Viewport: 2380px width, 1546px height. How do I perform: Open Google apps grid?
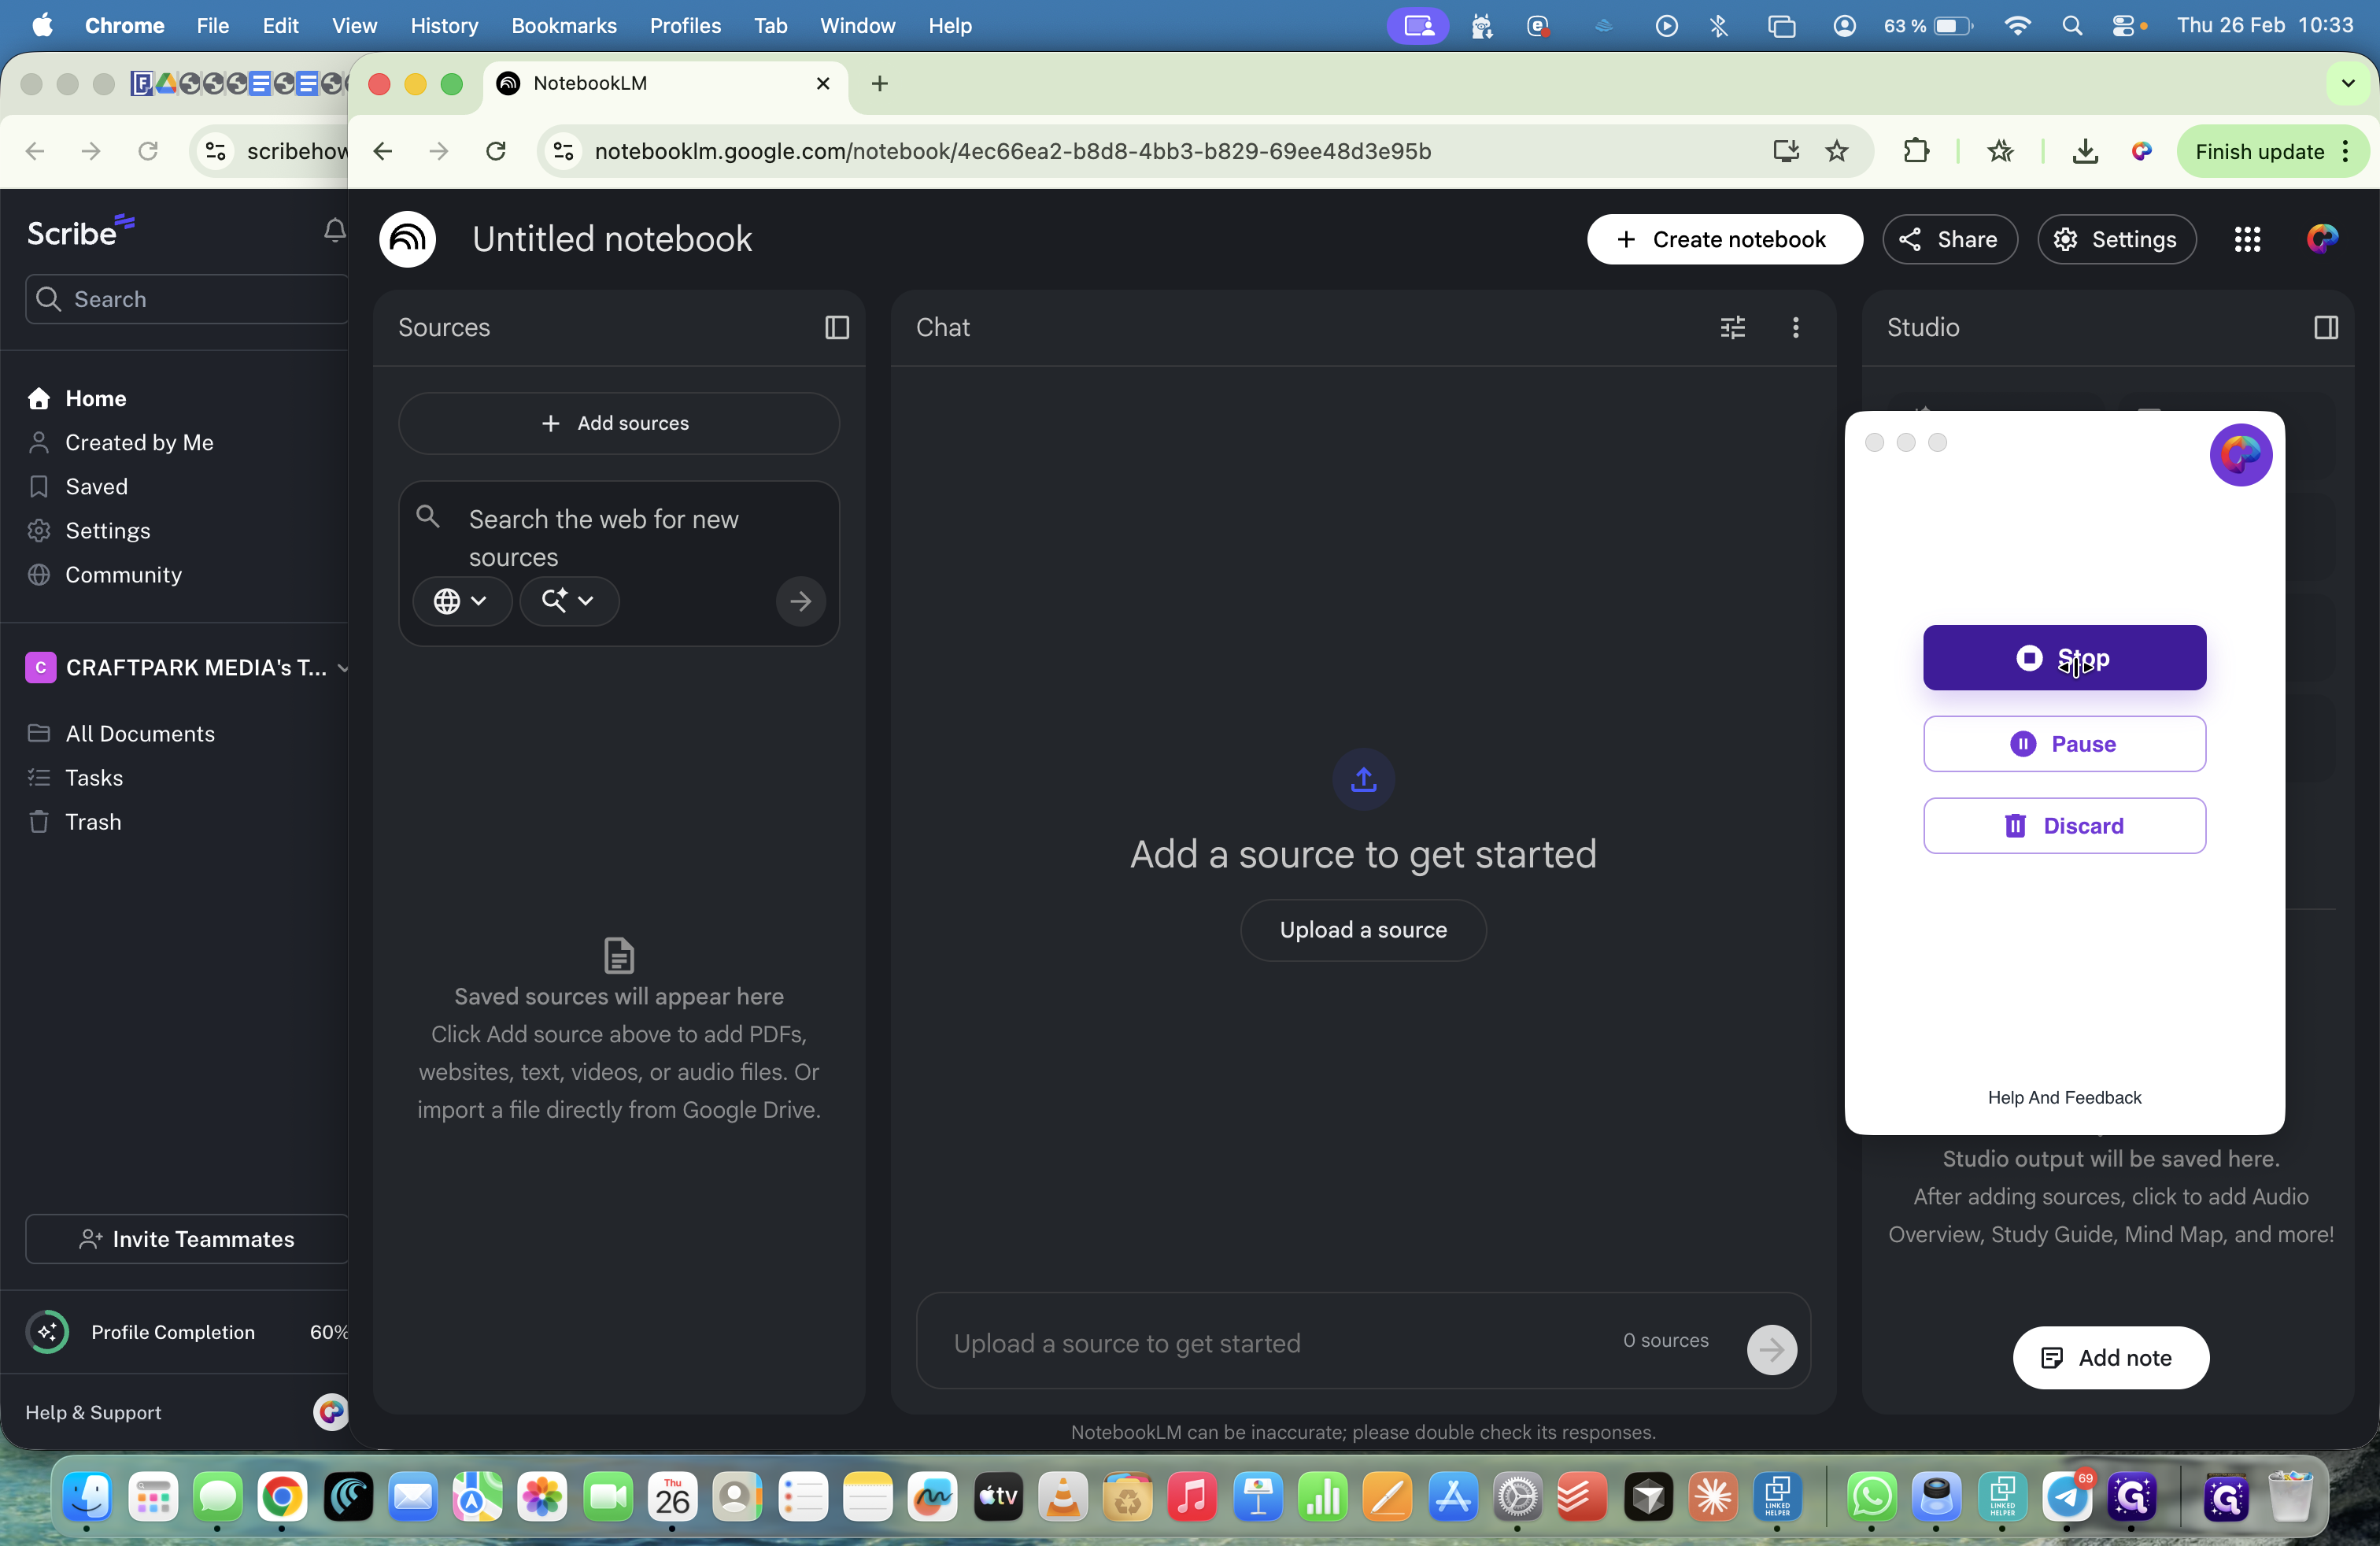click(2246, 239)
